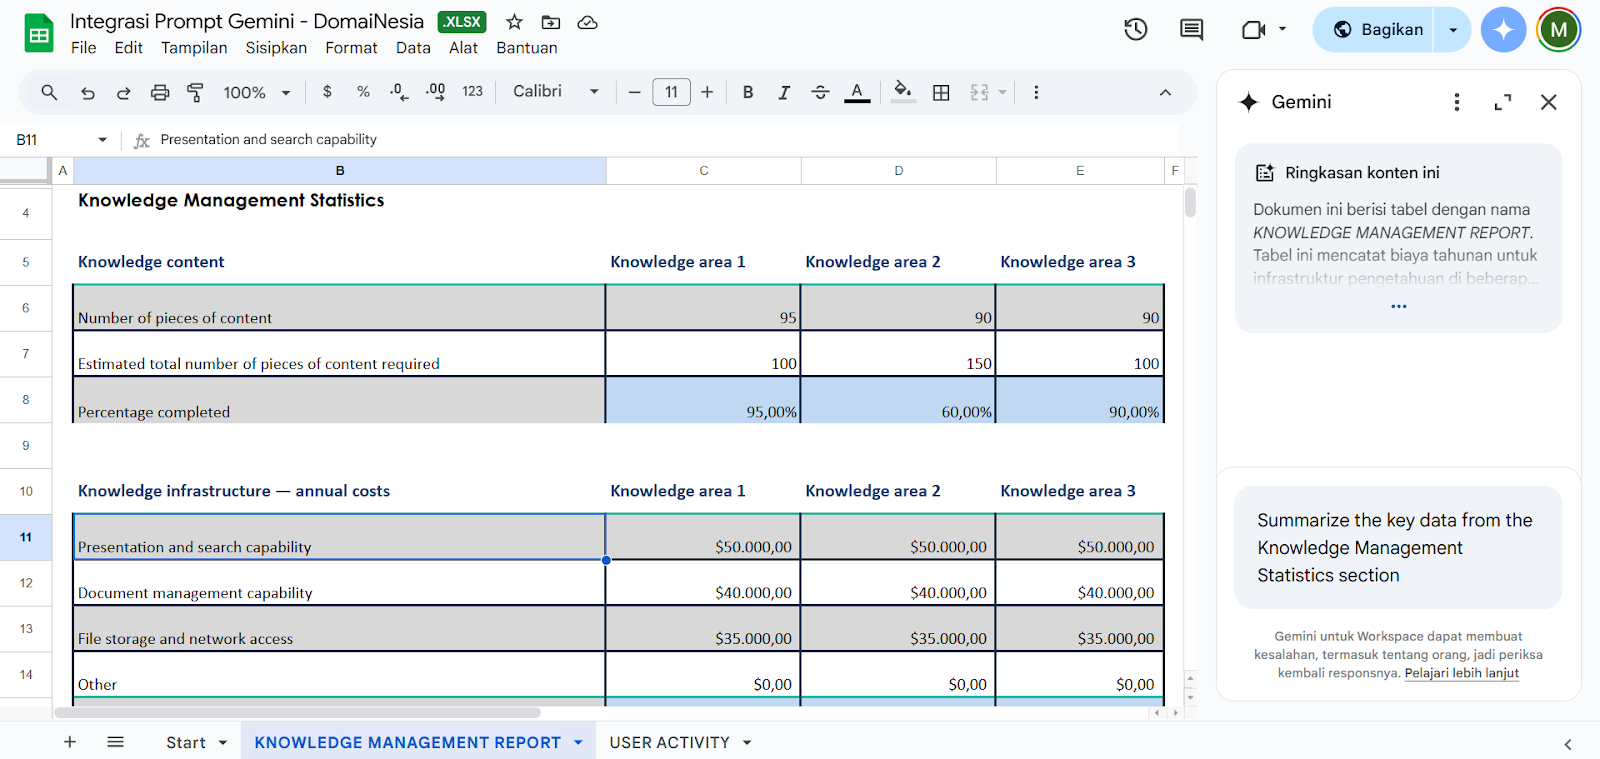The image size is (1600, 759).
Task: Open version history clock icon
Action: click(x=1135, y=30)
